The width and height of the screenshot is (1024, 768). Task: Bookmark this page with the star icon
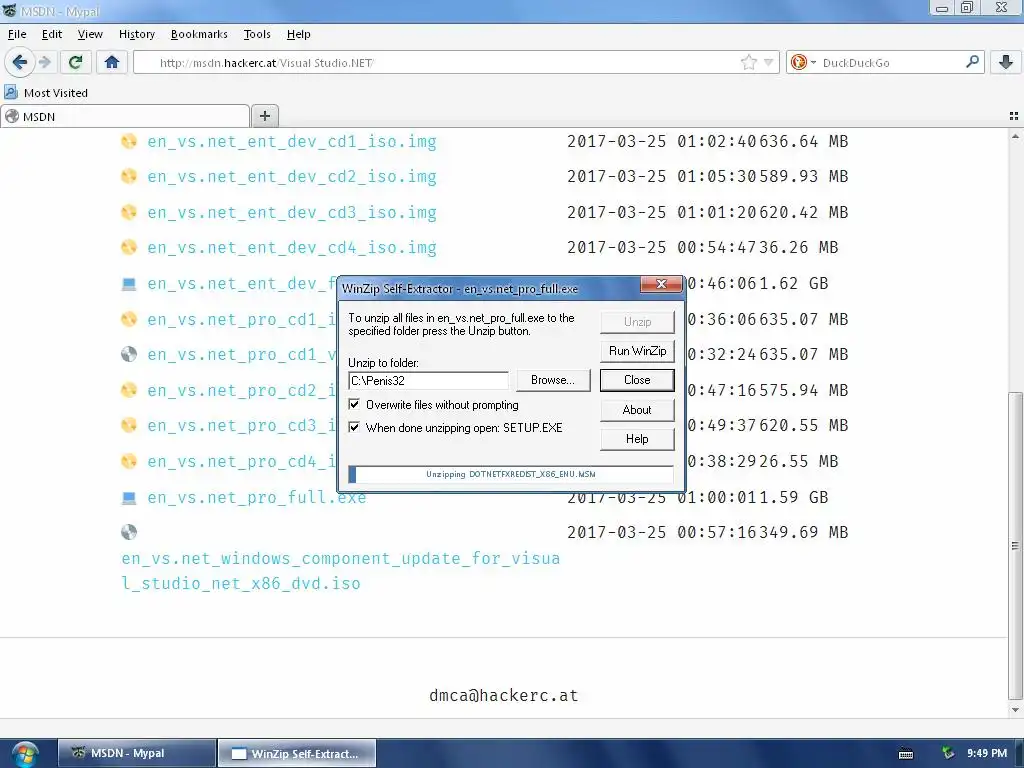(x=748, y=63)
